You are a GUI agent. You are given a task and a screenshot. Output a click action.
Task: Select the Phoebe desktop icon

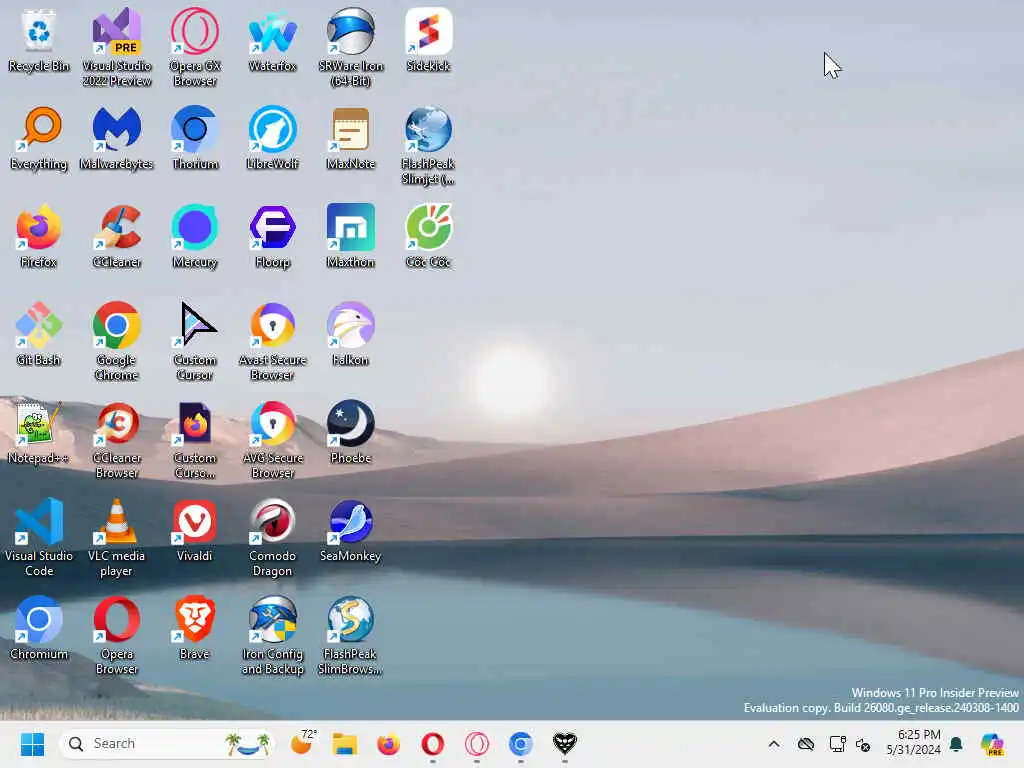351,432
